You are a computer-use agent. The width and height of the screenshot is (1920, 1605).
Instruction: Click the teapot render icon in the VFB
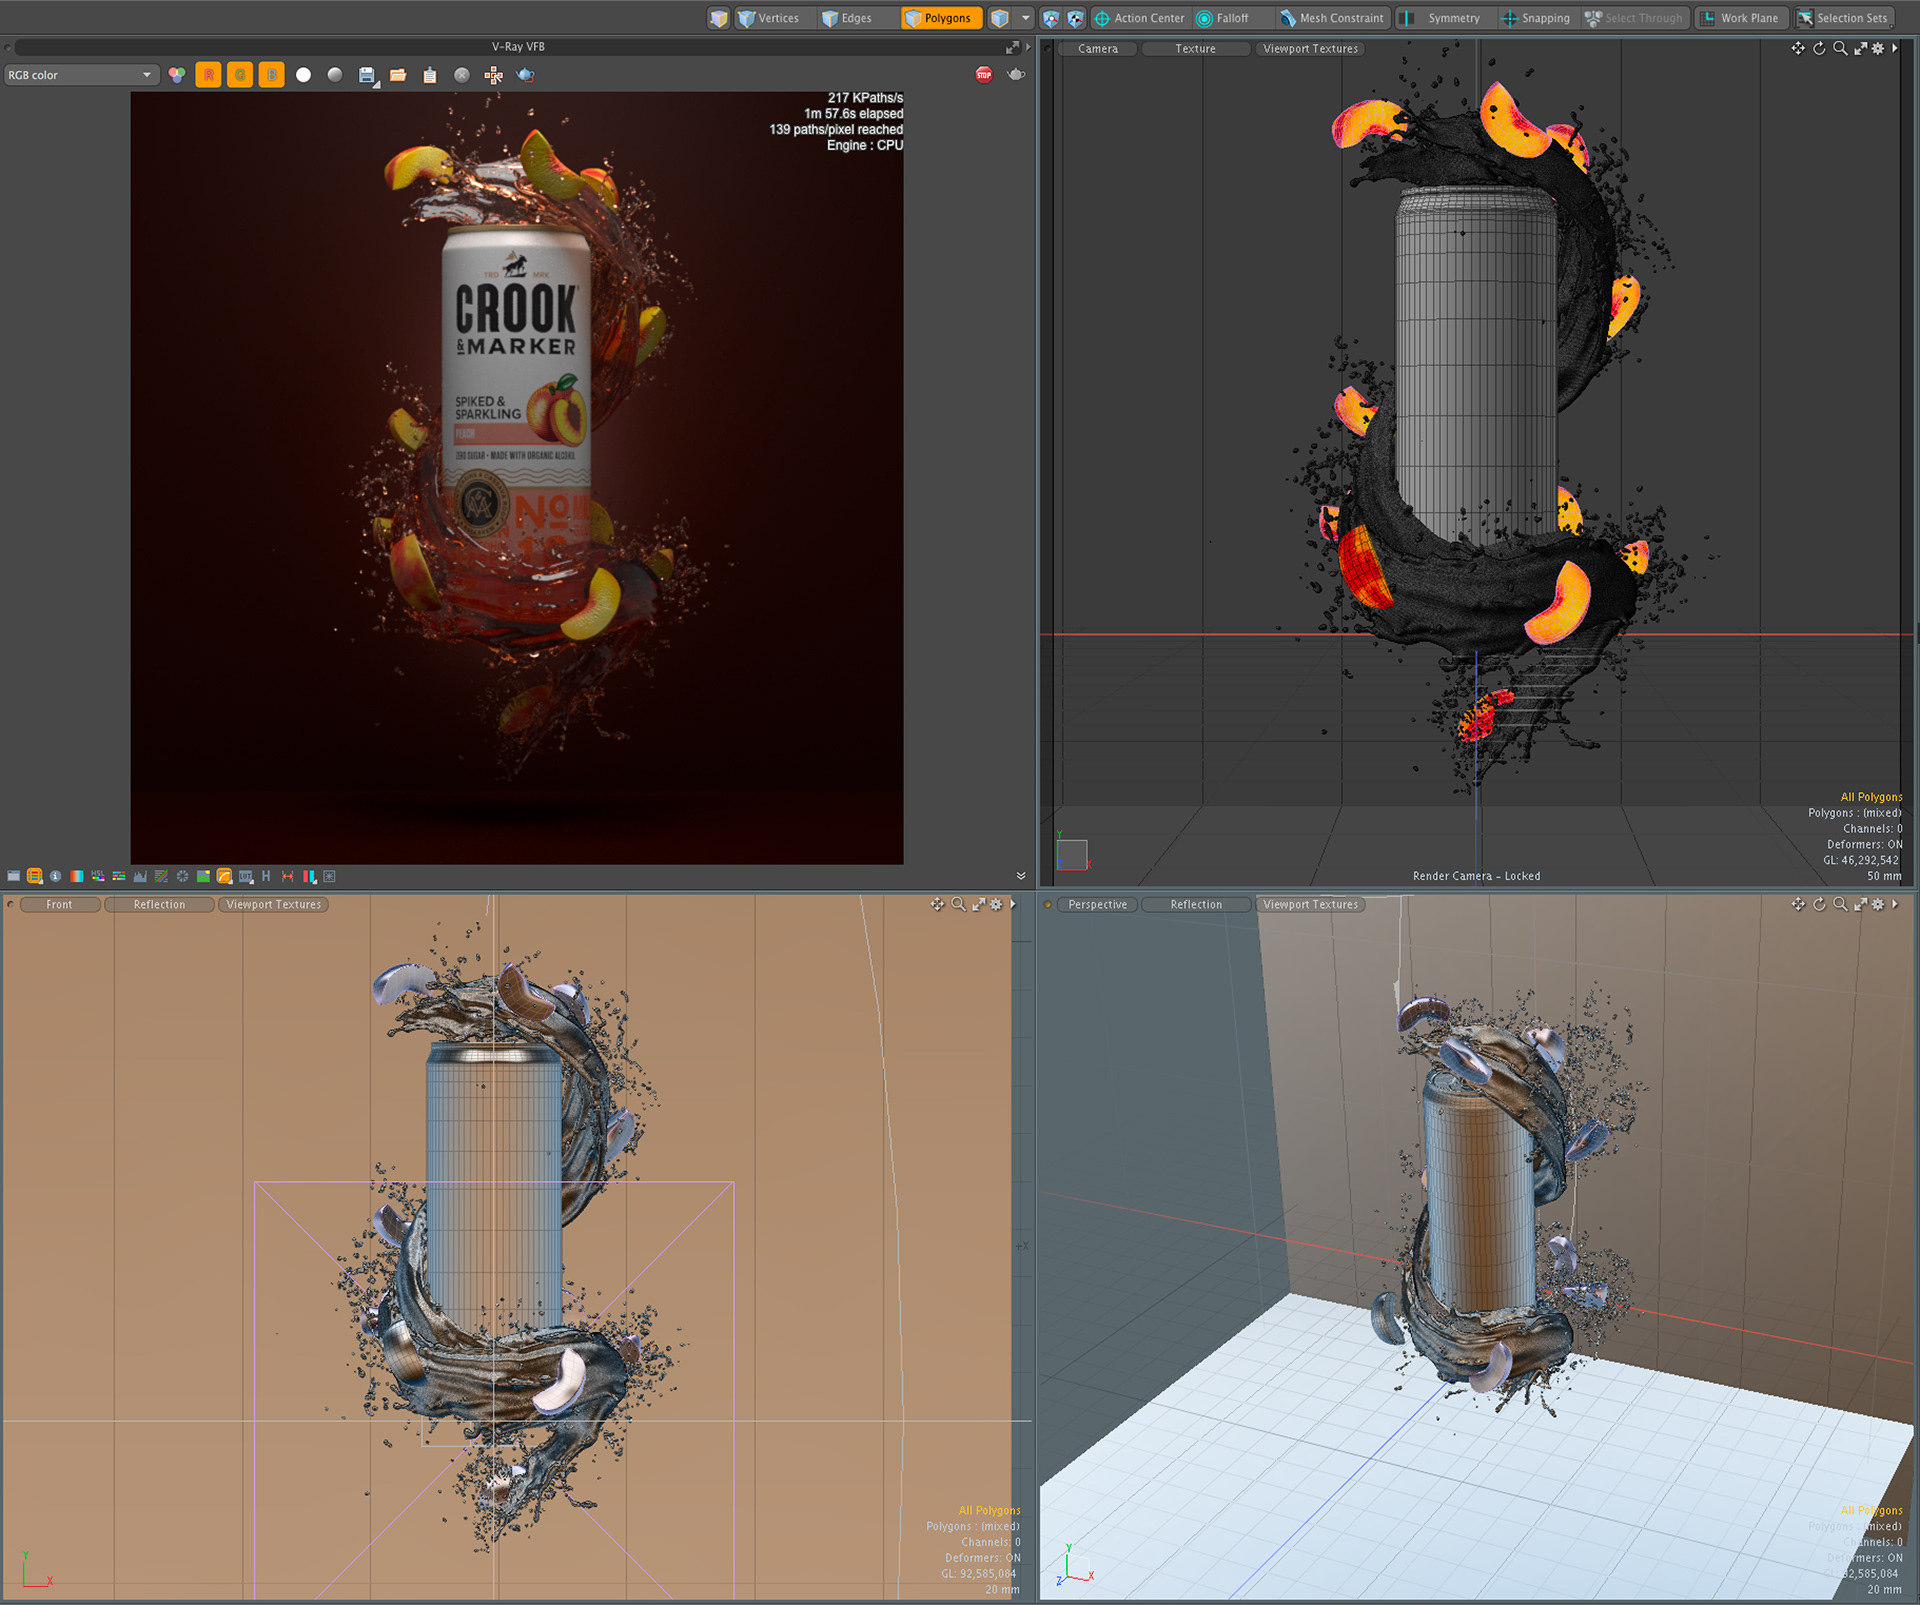coord(1016,75)
